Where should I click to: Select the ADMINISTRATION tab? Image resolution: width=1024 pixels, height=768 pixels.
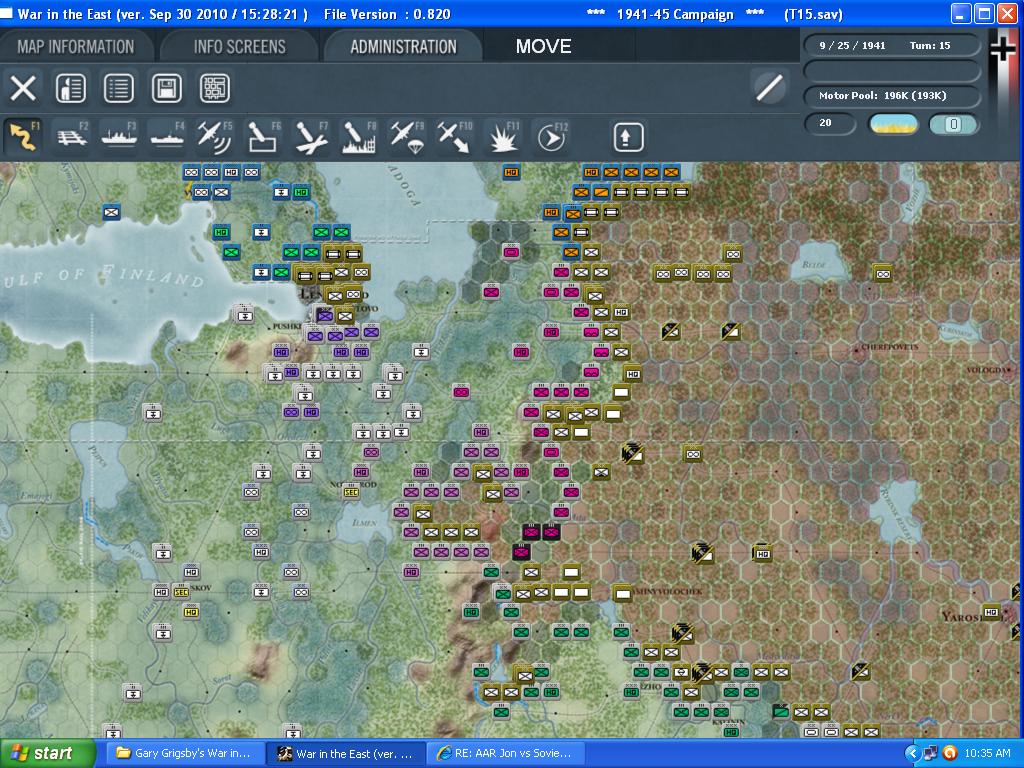pos(404,46)
